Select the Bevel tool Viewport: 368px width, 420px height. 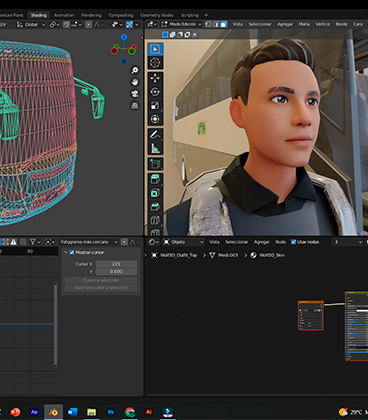point(155,207)
